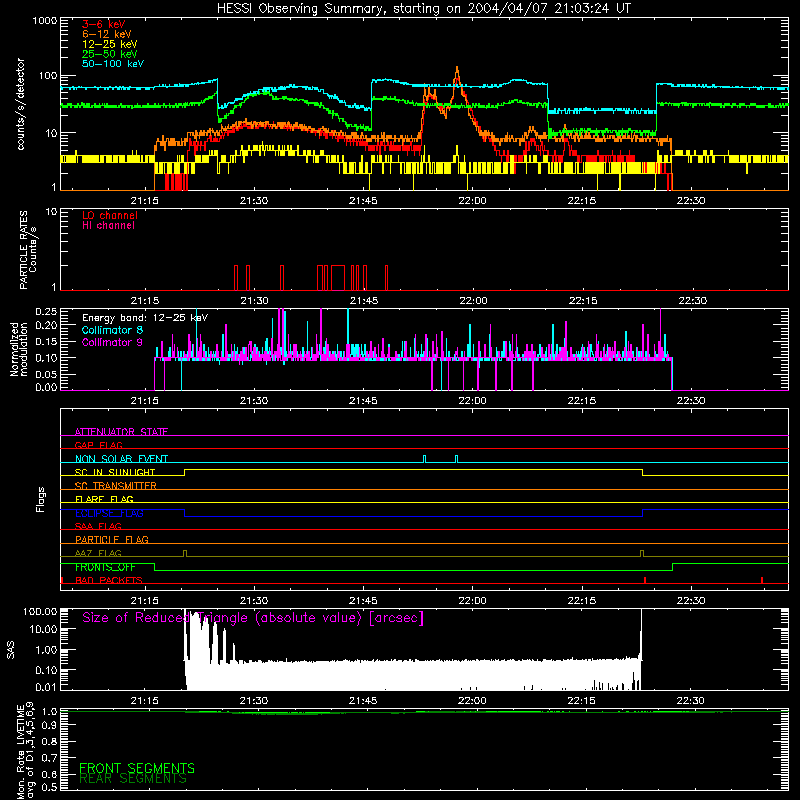This screenshot has width=800, height=800.
Task: Click the FLARE FLAG label
Action: pyautogui.click(x=104, y=499)
